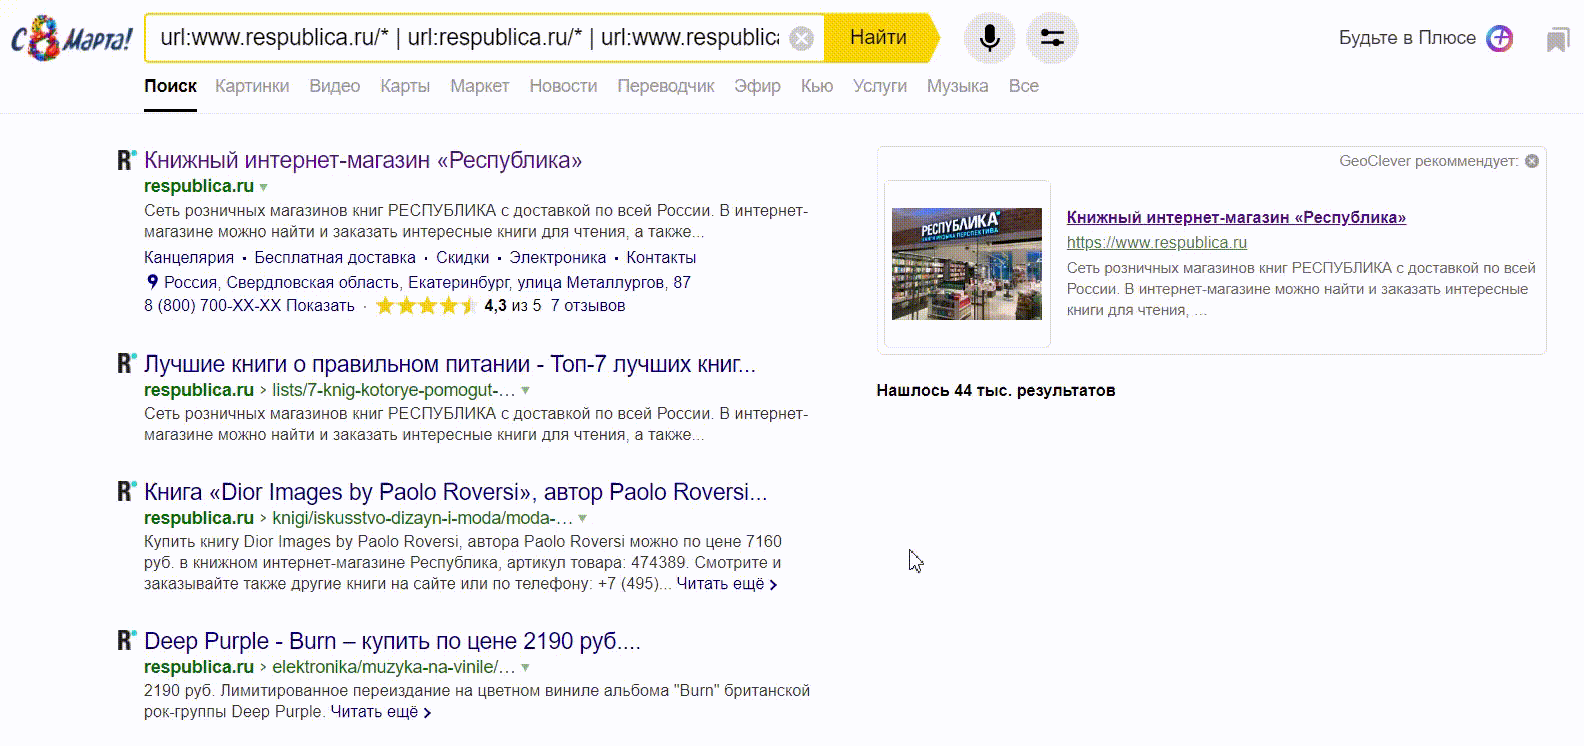Go to the Новости tab
Screen dimensions: 1584x746
tap(563, 86)
